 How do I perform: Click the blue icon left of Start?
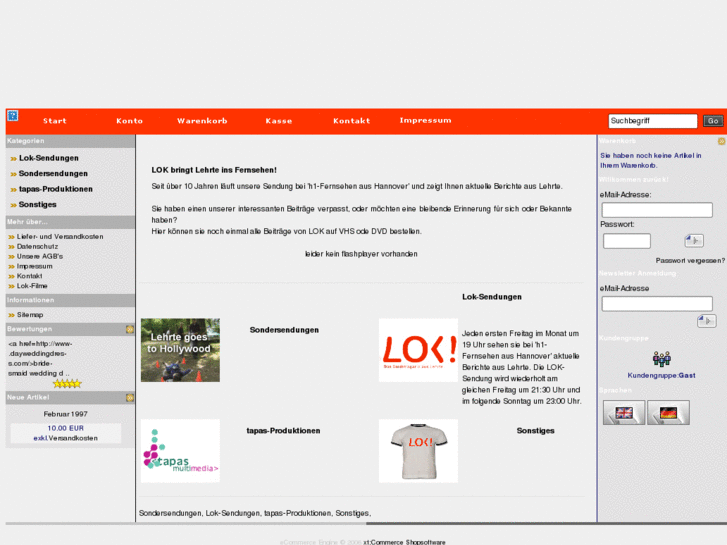click(x=13, y=115)
